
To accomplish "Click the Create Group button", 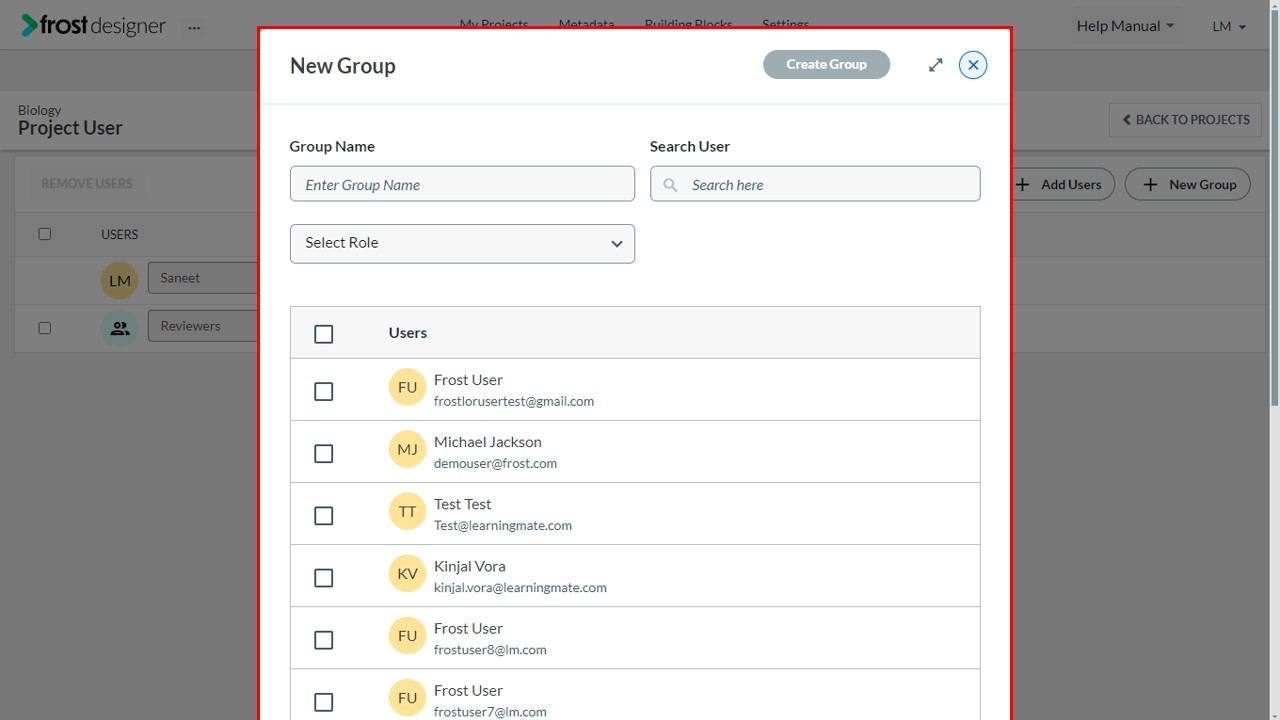I will (x=826, y=64).
